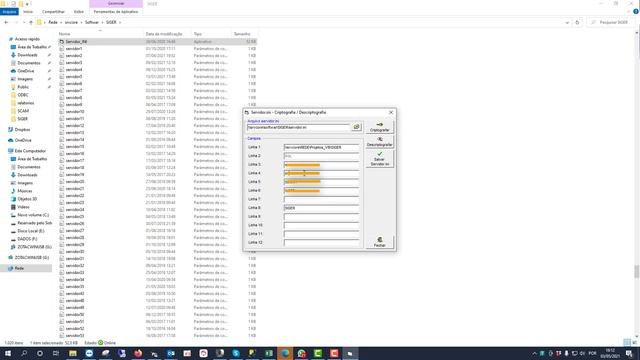The height and width of the screenshot is (360, 640).
Task: Close the Criptografa / Descriptografa dialog
Action: [x=391, y=112]
